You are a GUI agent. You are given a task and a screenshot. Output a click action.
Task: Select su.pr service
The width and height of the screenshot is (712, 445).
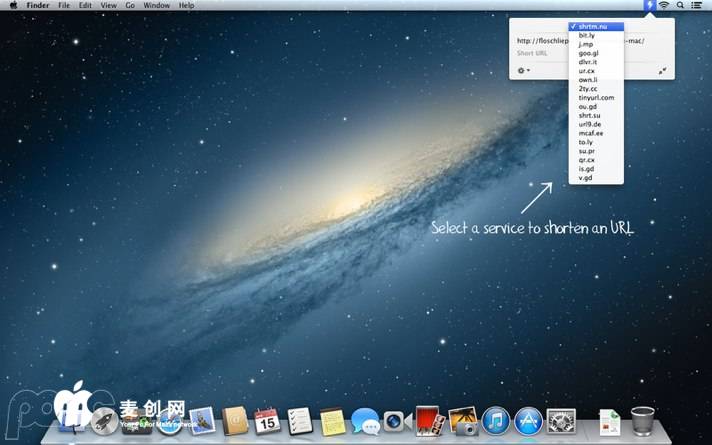point(596,151)
